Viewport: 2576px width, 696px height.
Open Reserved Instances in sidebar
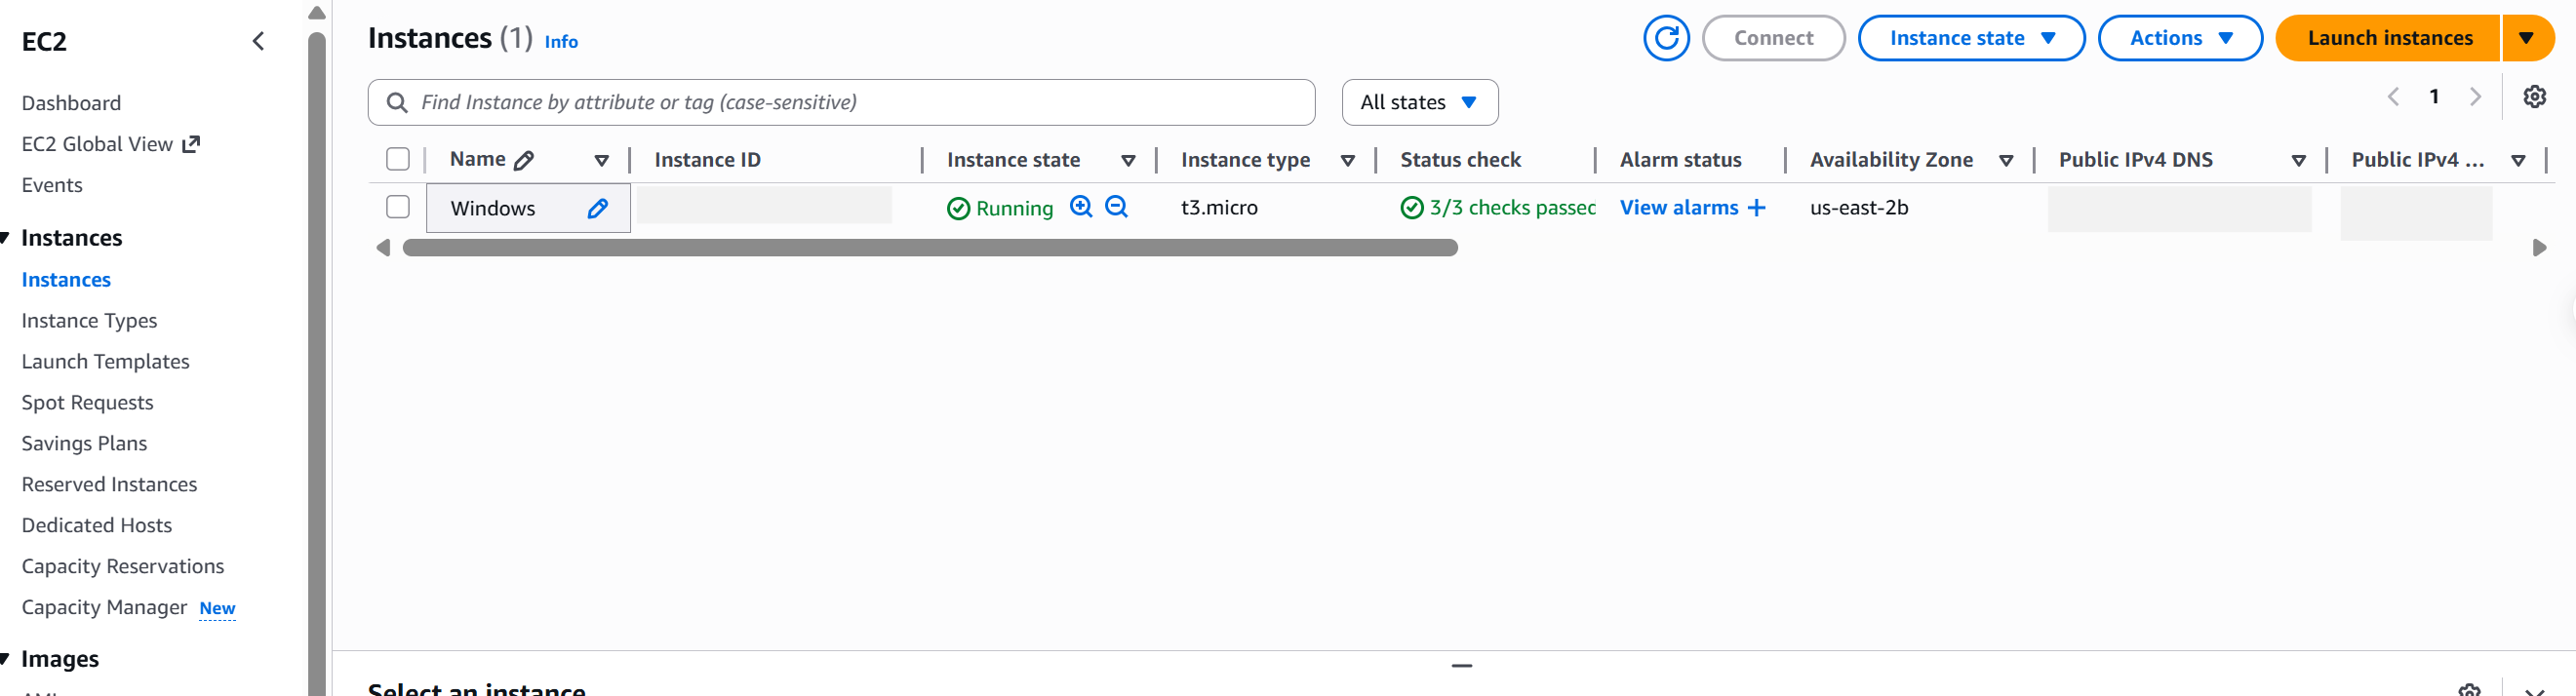[109, 485]
